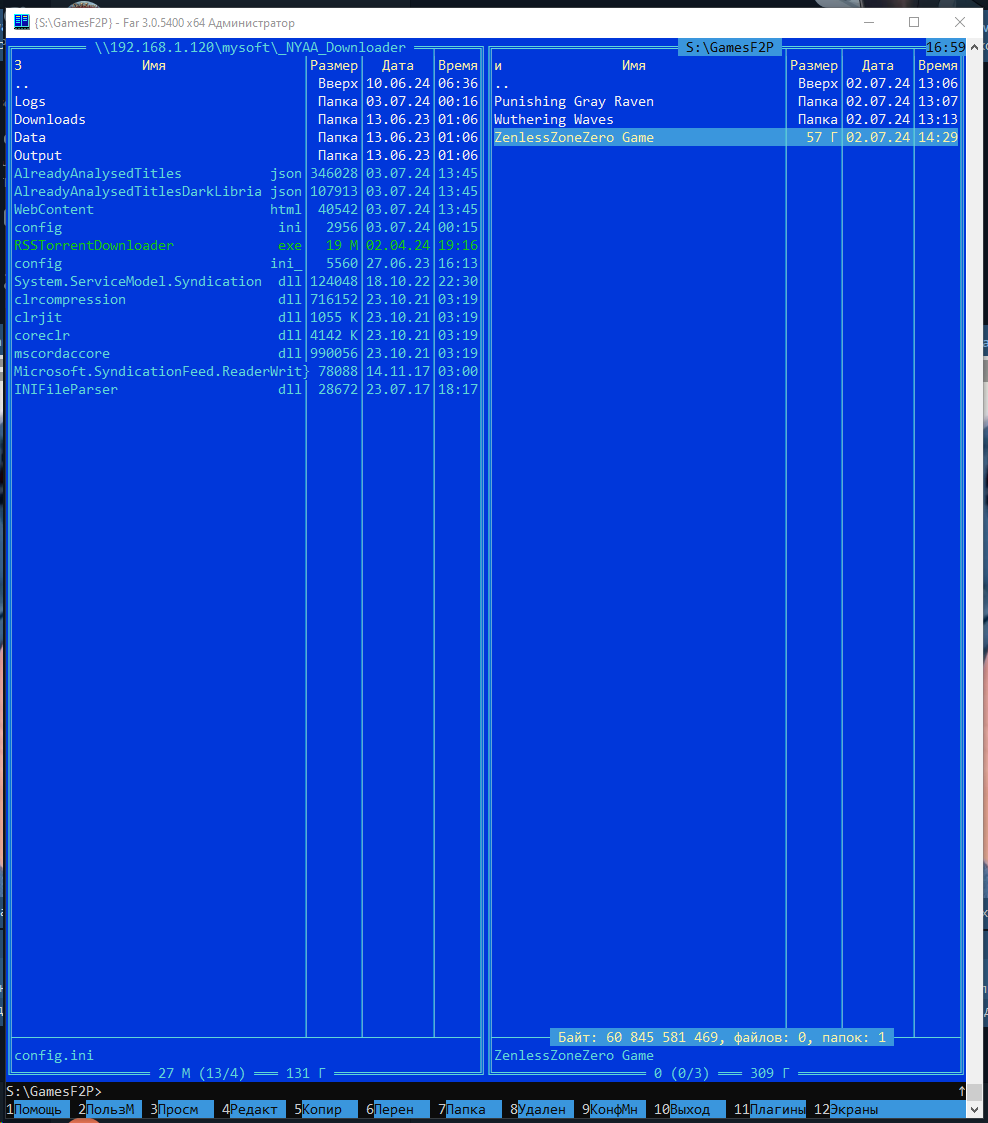This screenshot has height=1123, width=988.
Task: Select the Output folder row
Action: click(x=246, y=155)
